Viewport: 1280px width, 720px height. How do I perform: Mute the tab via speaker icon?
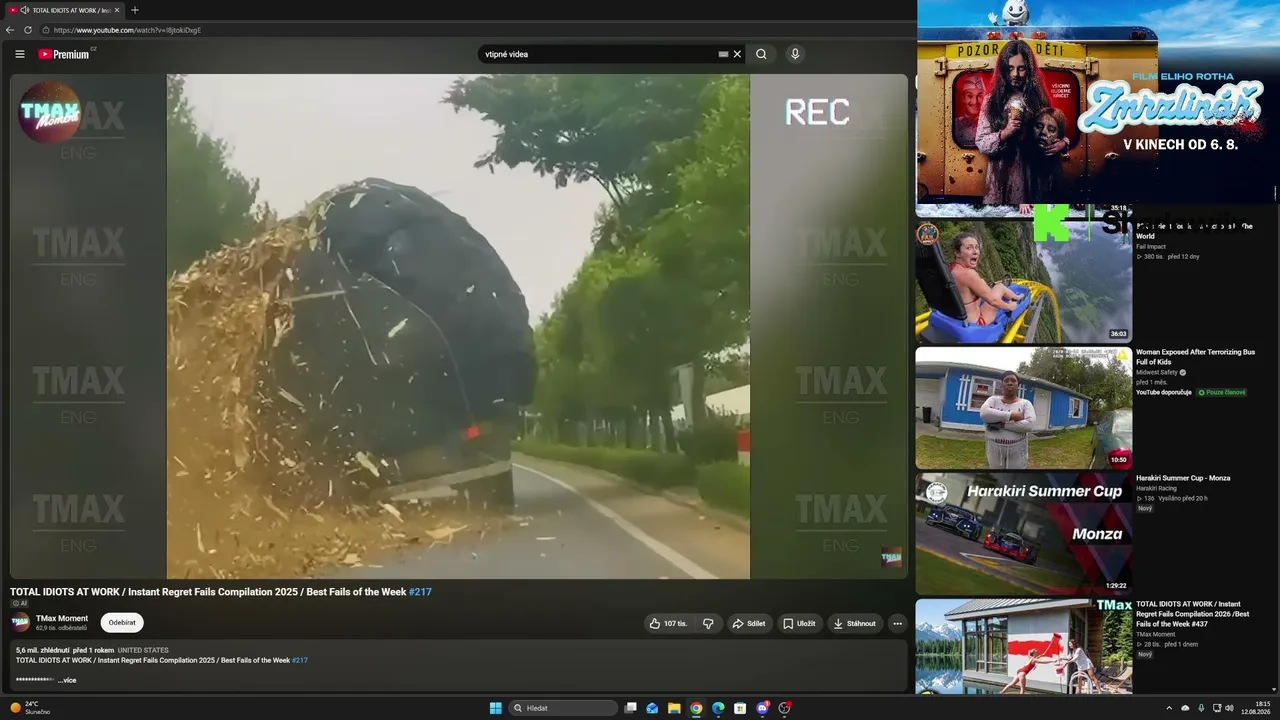pos(24,10)
